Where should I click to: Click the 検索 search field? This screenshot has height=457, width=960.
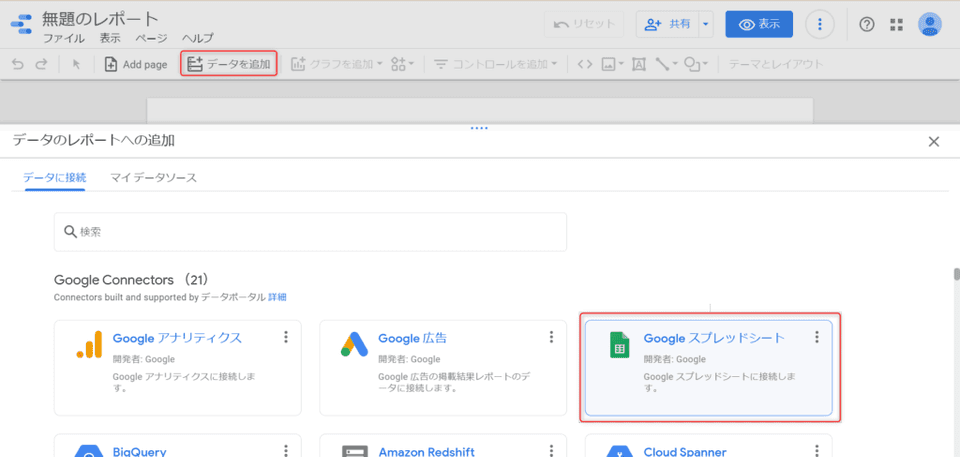coord(310,232)
